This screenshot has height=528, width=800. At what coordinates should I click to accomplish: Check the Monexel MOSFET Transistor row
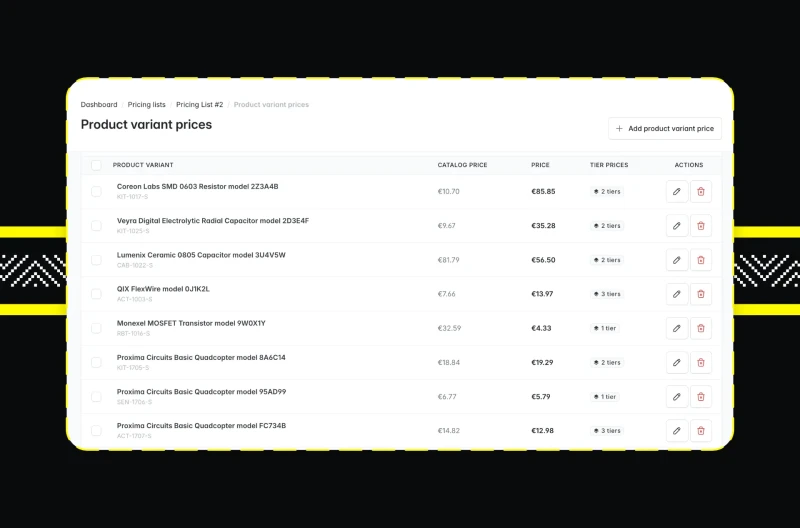[96, 328]
